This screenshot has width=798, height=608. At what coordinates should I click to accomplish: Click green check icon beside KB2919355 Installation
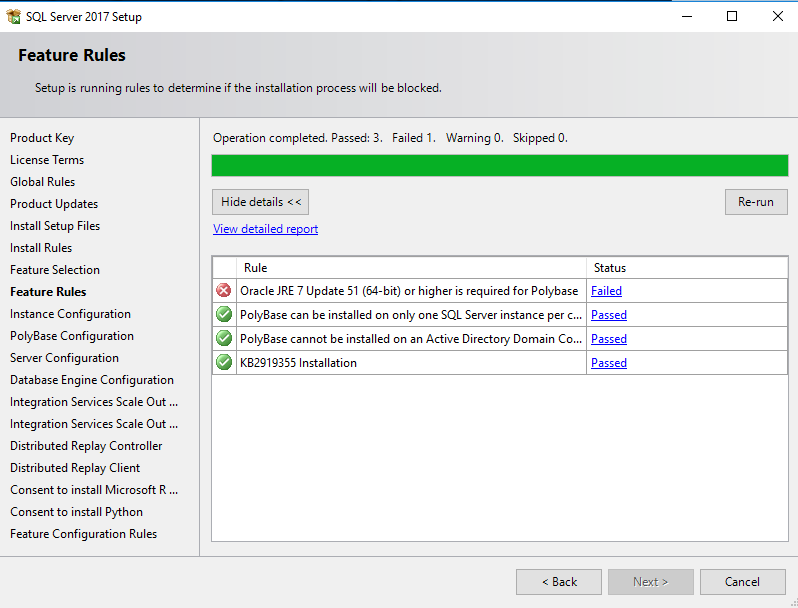coord(224,362)
